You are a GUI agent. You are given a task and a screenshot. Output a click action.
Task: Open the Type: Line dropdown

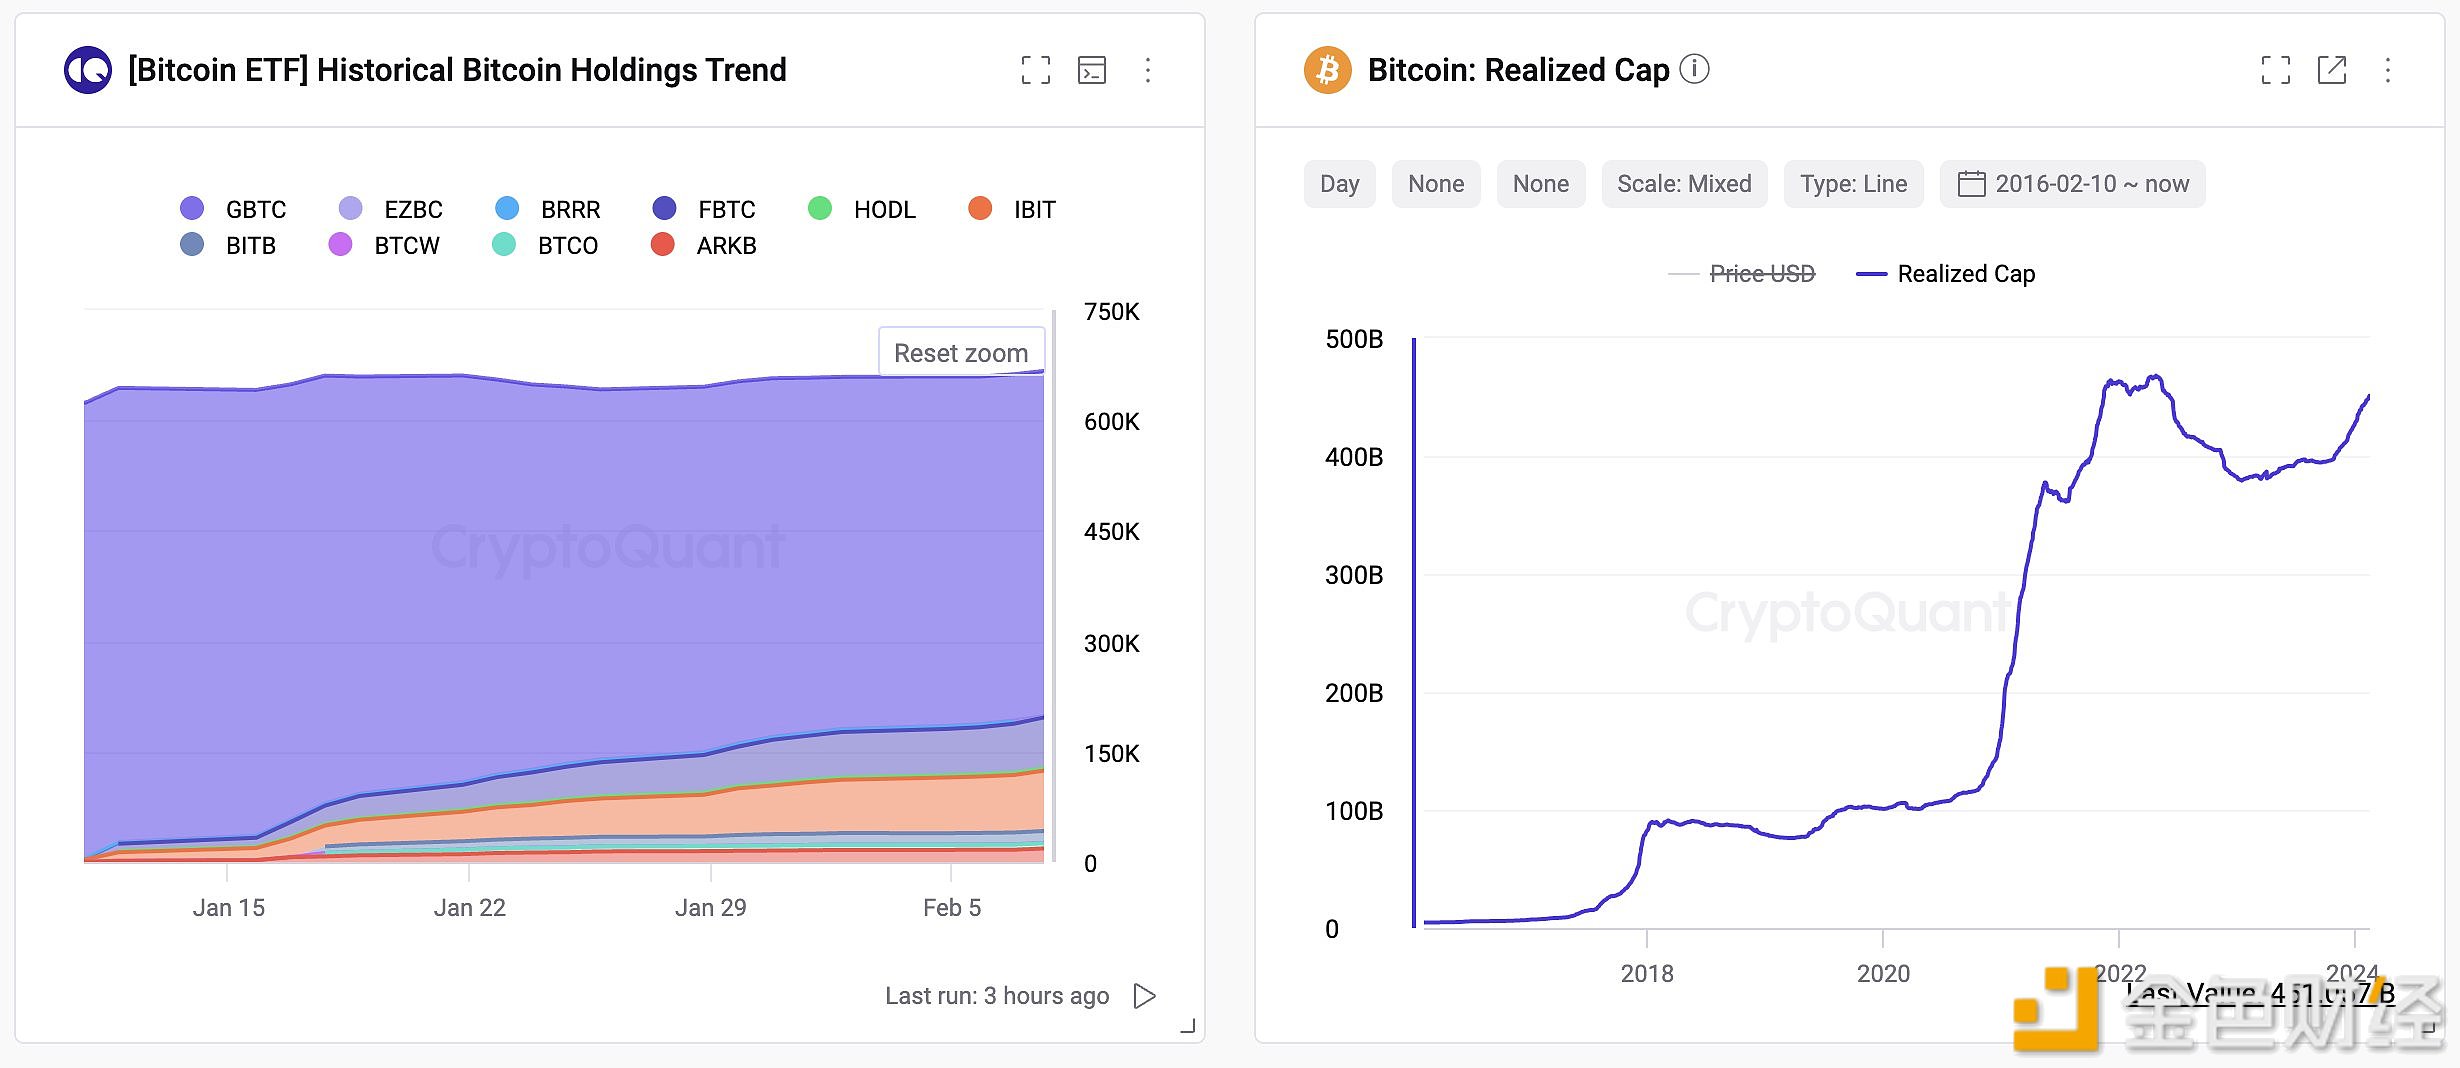point(1853,184)
